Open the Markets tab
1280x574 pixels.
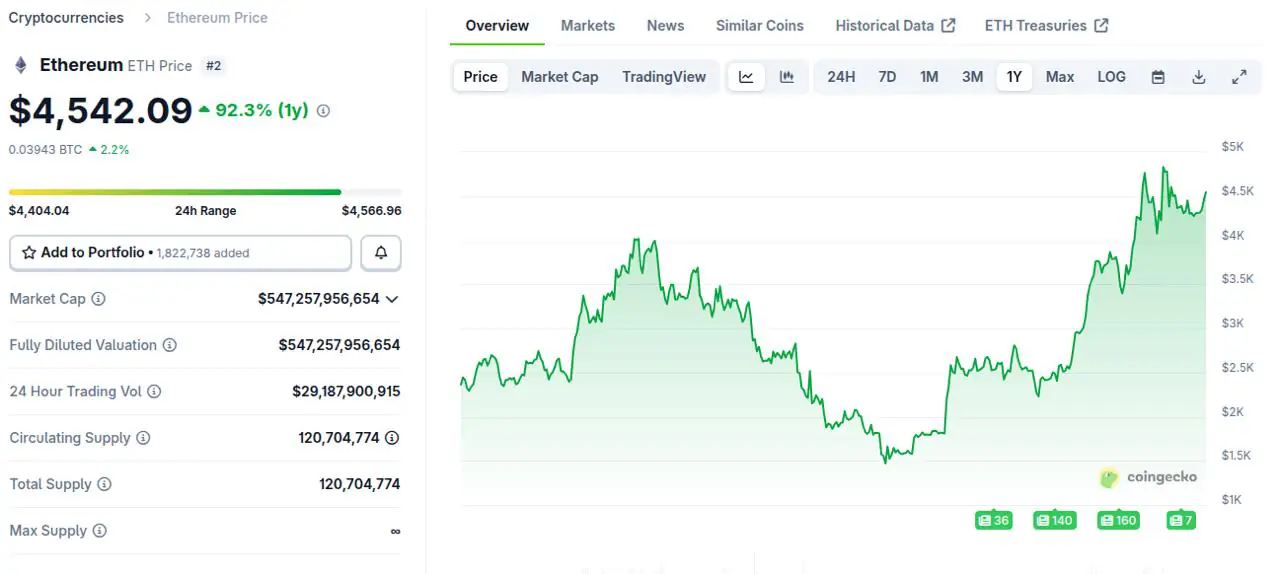coord(588,26)
